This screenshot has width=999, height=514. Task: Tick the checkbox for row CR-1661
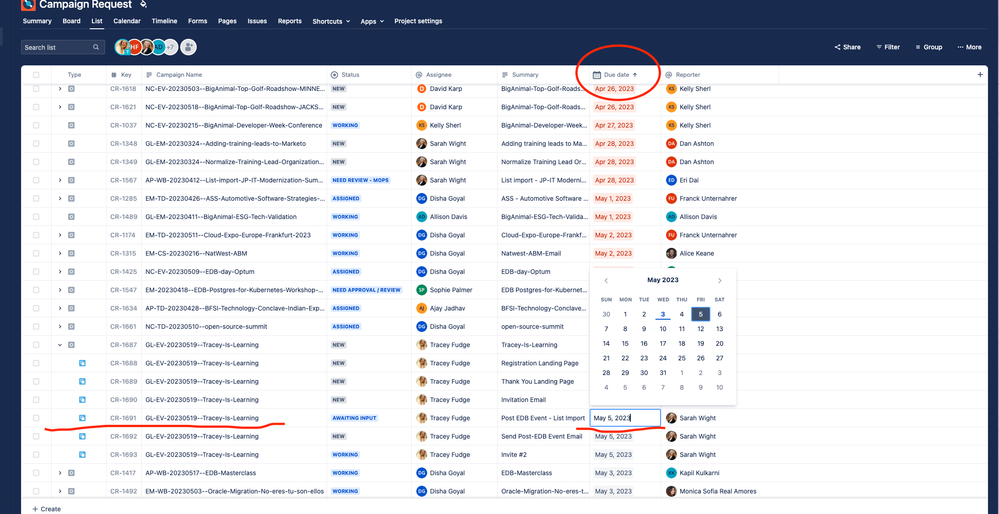[x=36, y=326]
